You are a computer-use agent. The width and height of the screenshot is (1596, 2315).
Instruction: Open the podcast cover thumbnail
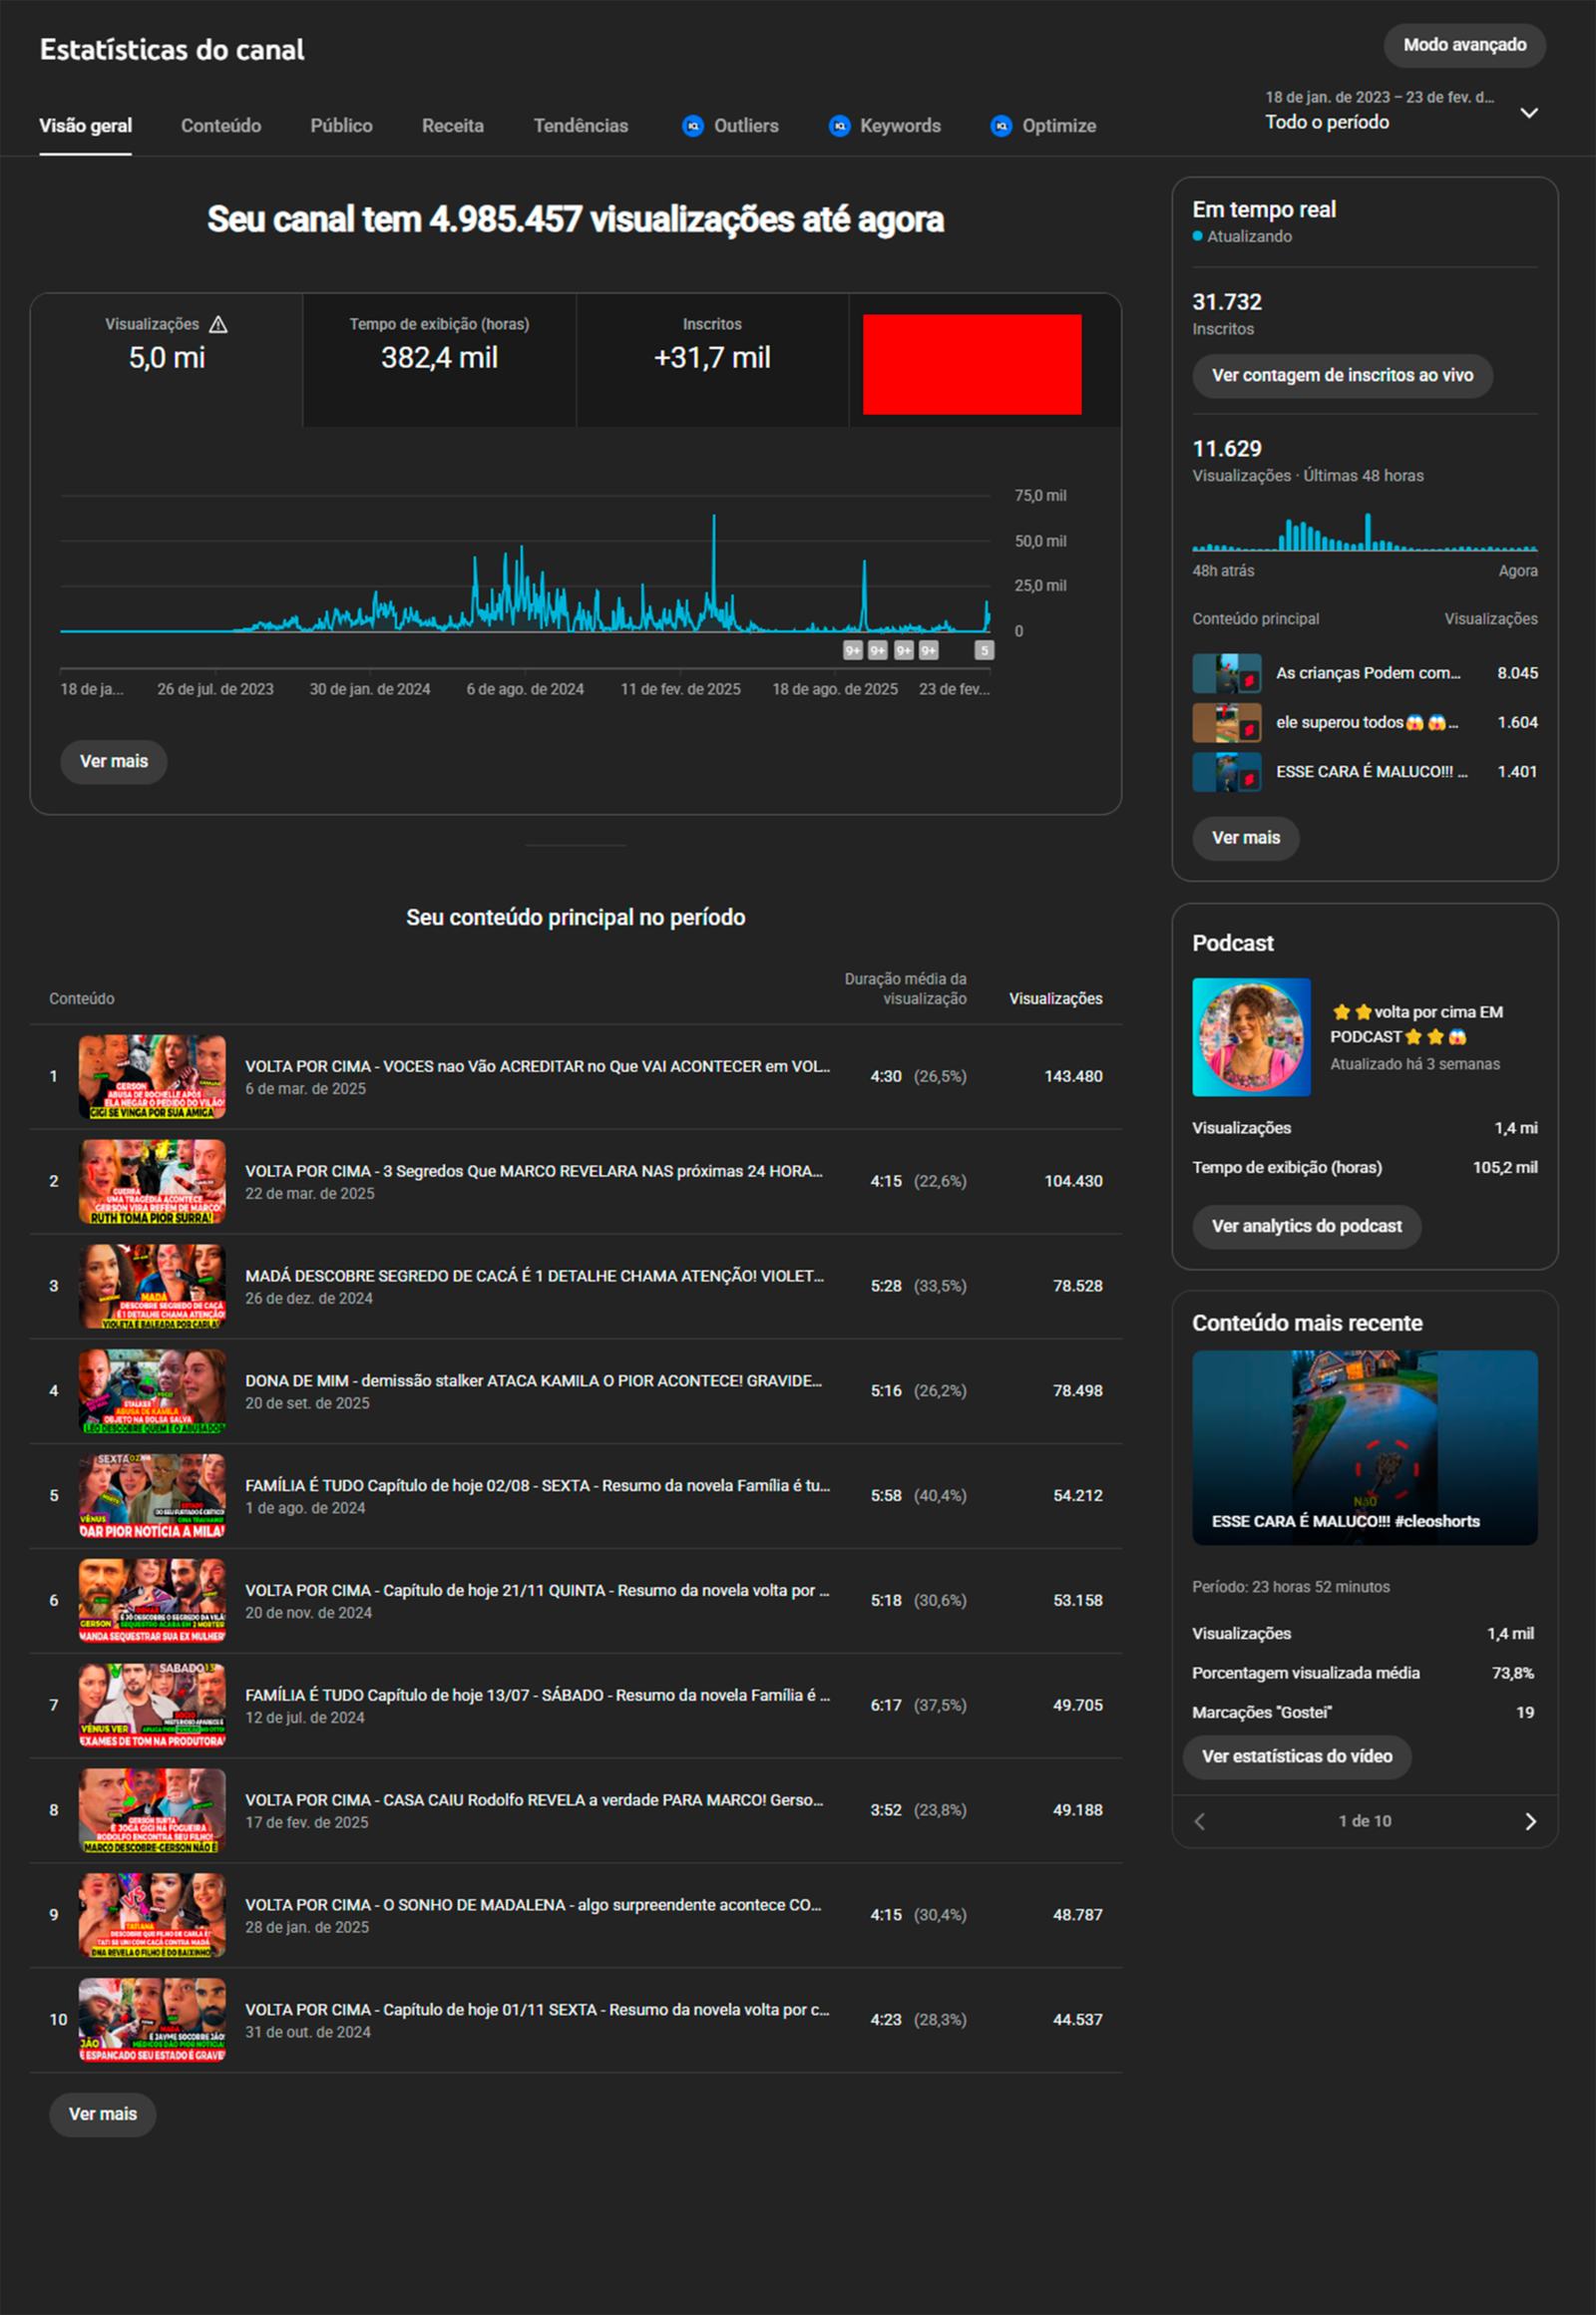[1251, 1037]
